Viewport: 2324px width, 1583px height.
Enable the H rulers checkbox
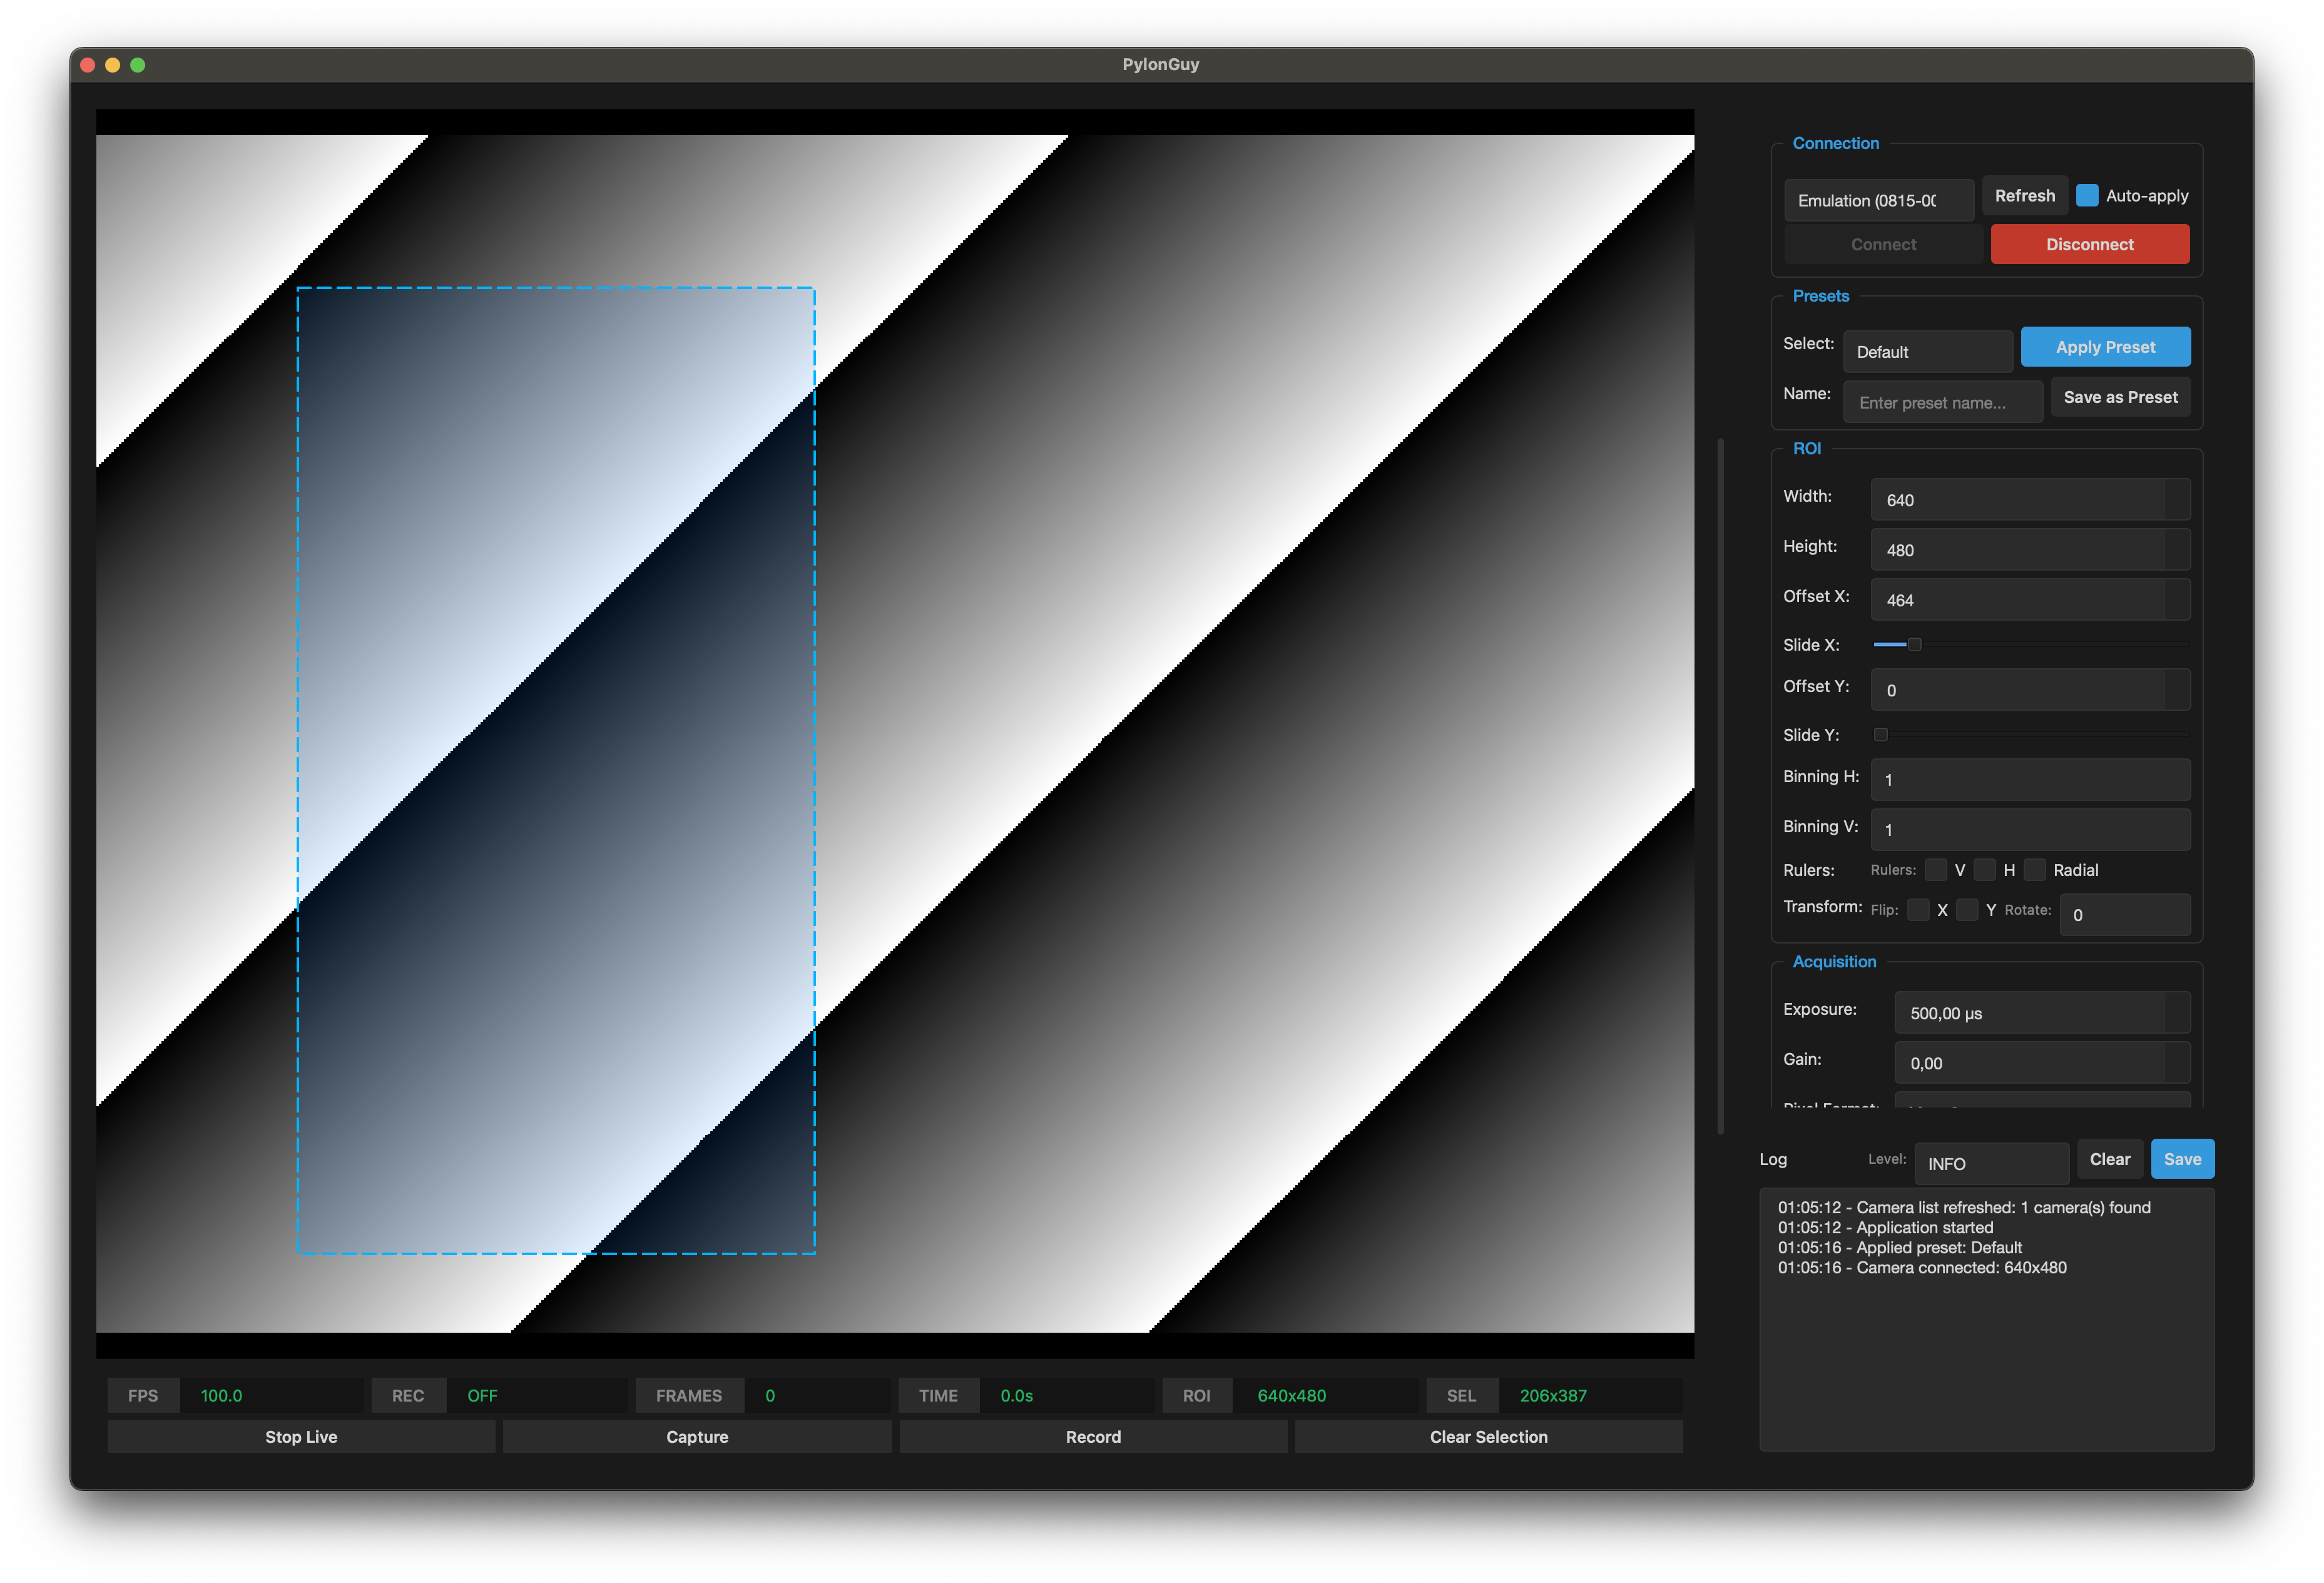[1984, 869]
